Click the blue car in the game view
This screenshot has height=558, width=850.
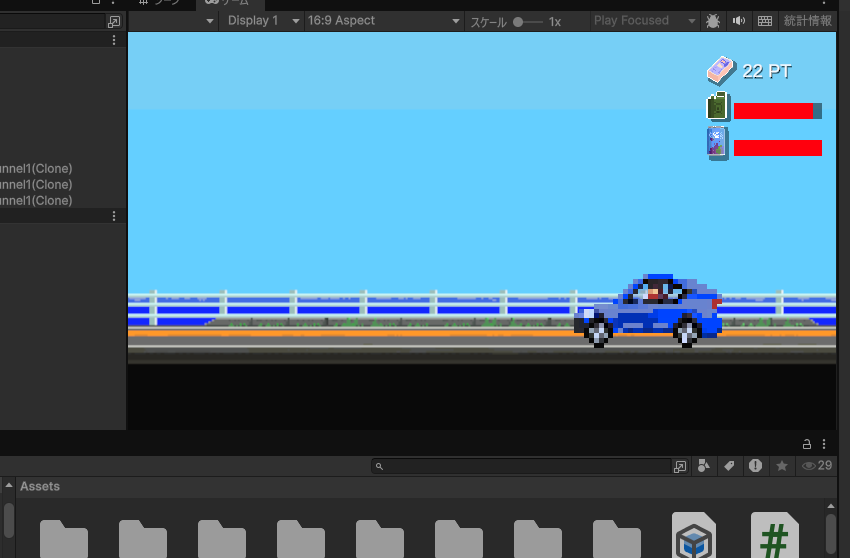[648, 311]
